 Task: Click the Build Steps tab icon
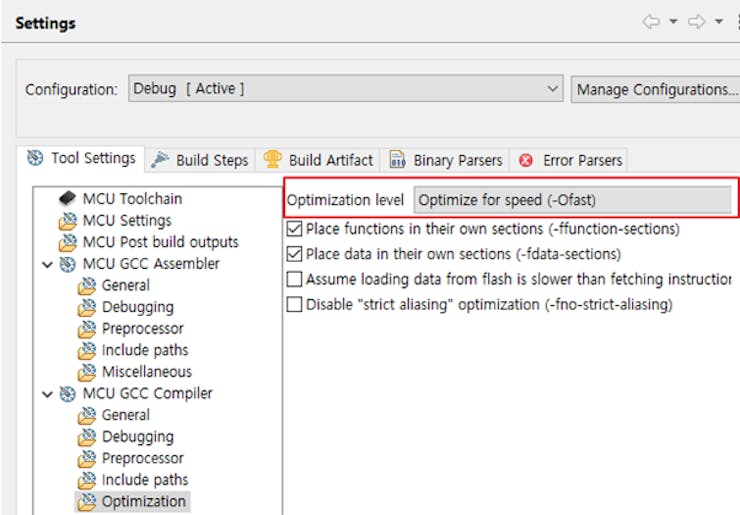tap(160, 160)
